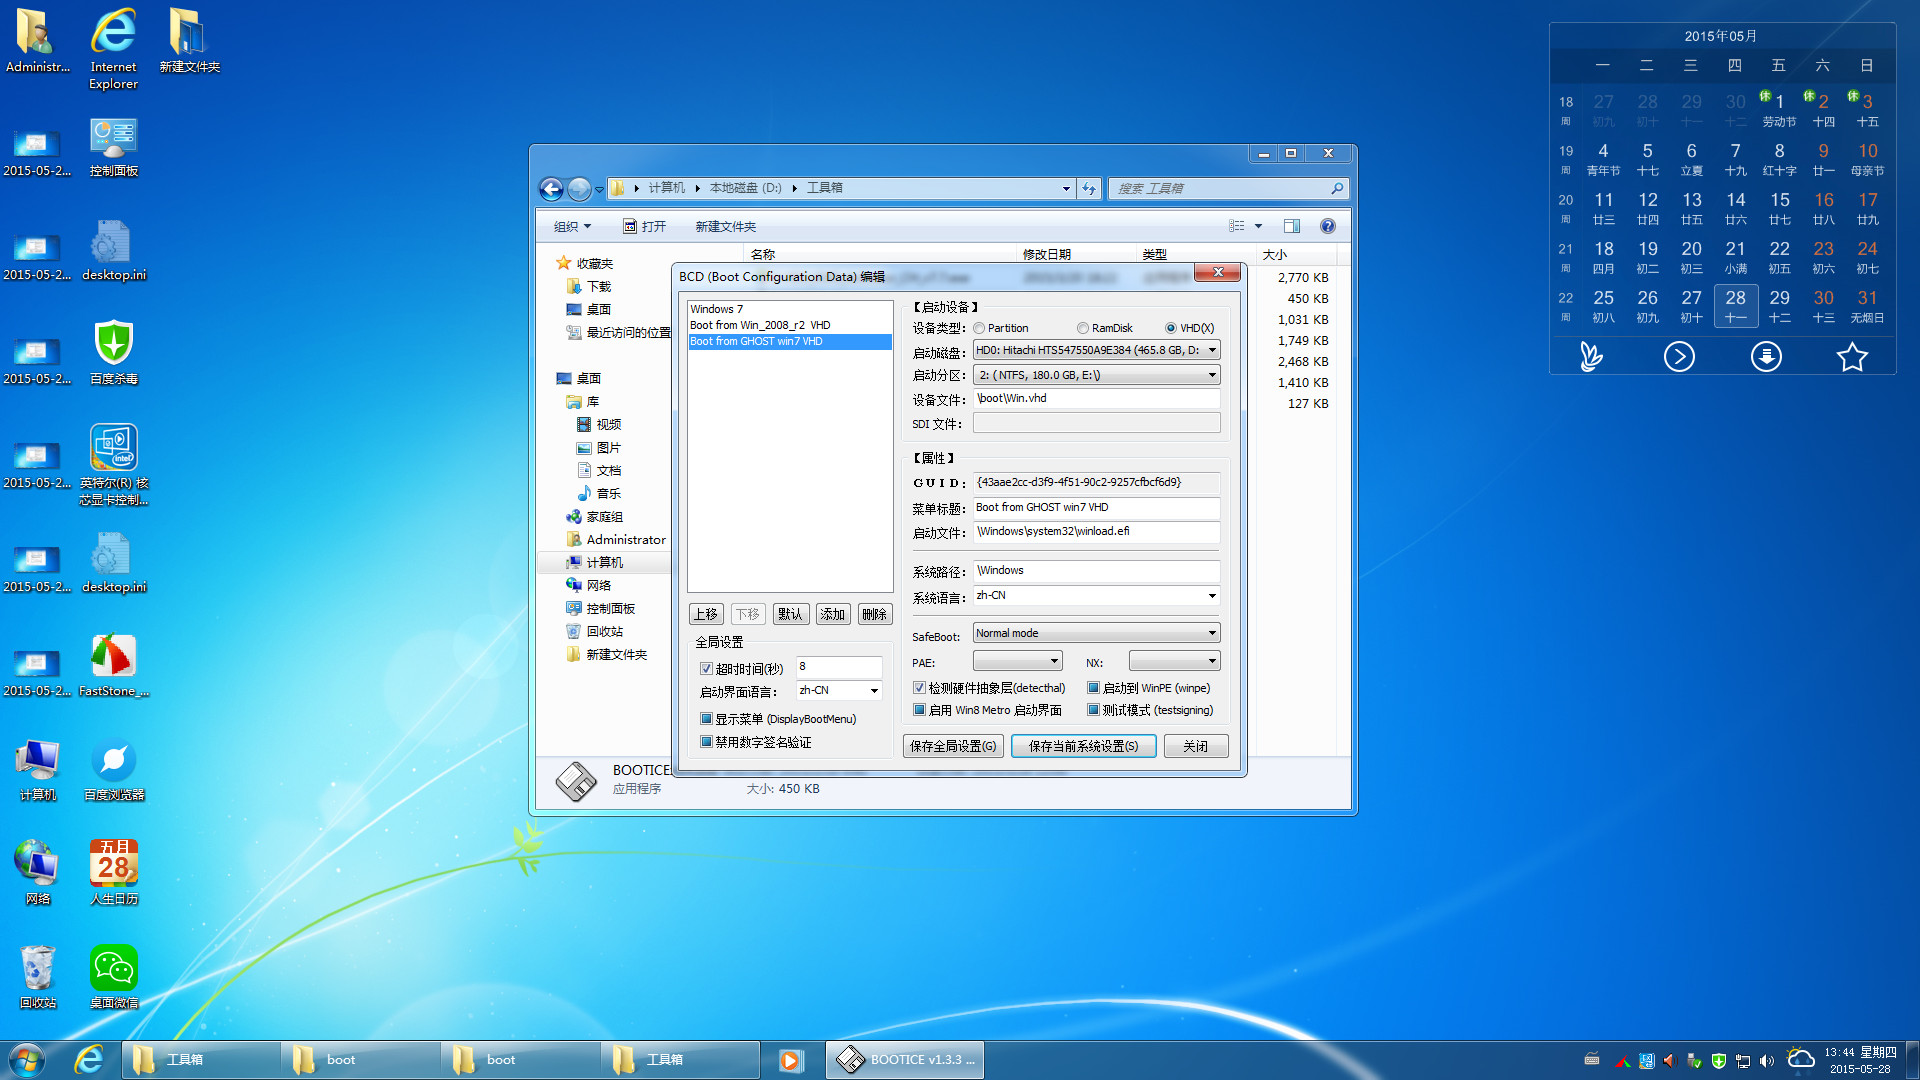
Task: Open 英特尔 graphics control desktop icon
Action: click(x=113, y=464)
